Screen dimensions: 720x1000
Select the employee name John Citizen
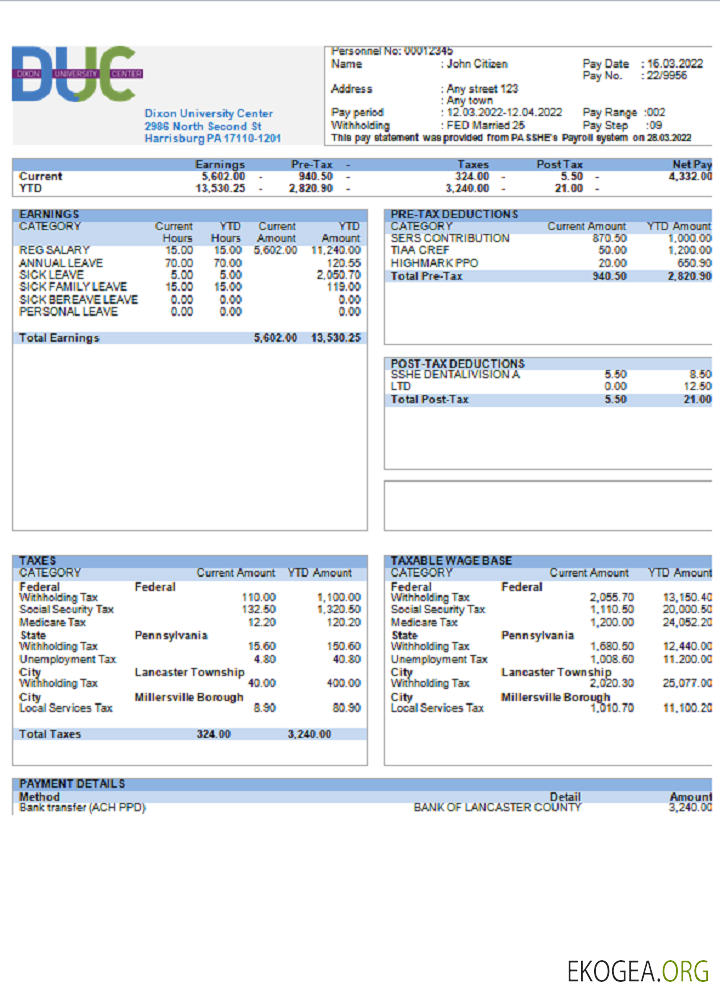coord(477,64)
